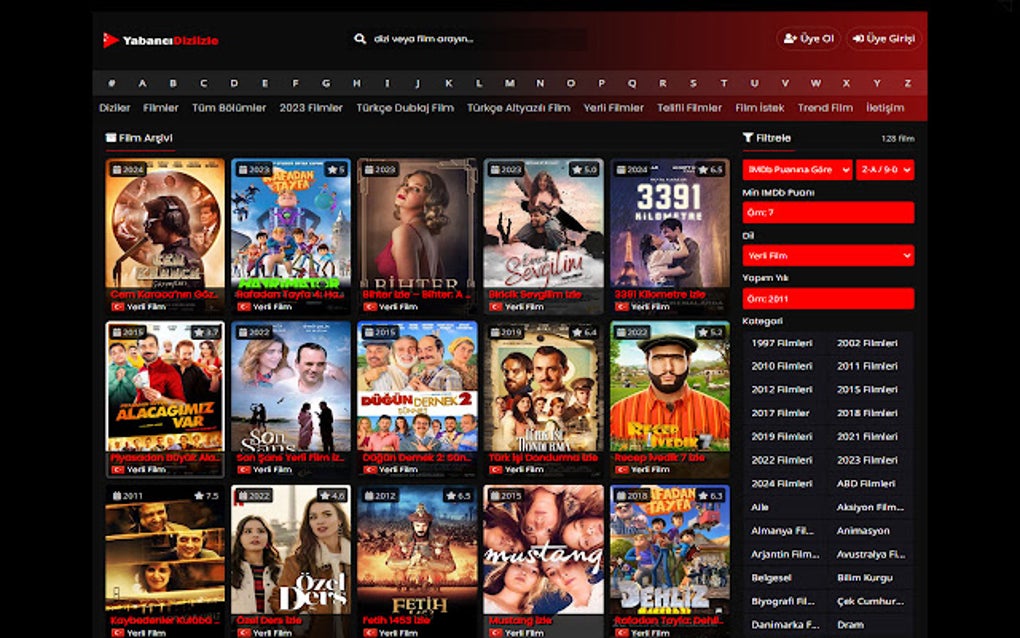Image resolution: width=1020 pixels, height=638 pixels.
Task: Select the Animasyon category
Action: coord(863,531)
